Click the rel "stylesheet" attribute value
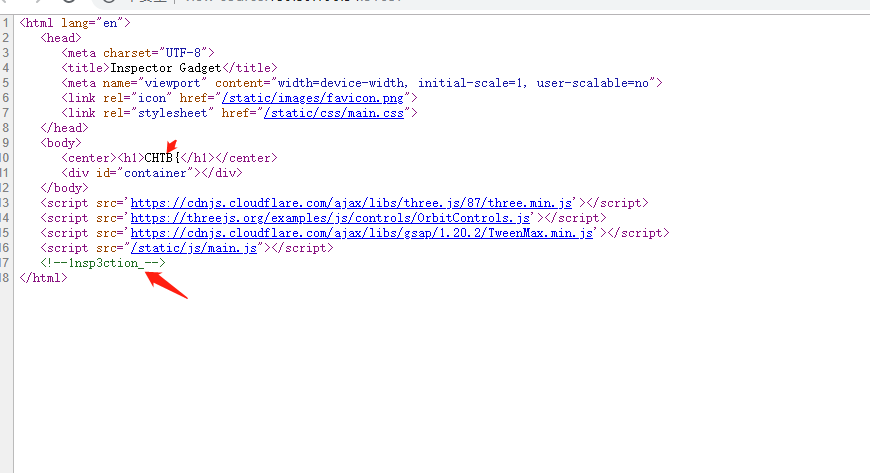The height and width of the screenshot is (473, 870). pyautogui.click(x=172, y=113)
